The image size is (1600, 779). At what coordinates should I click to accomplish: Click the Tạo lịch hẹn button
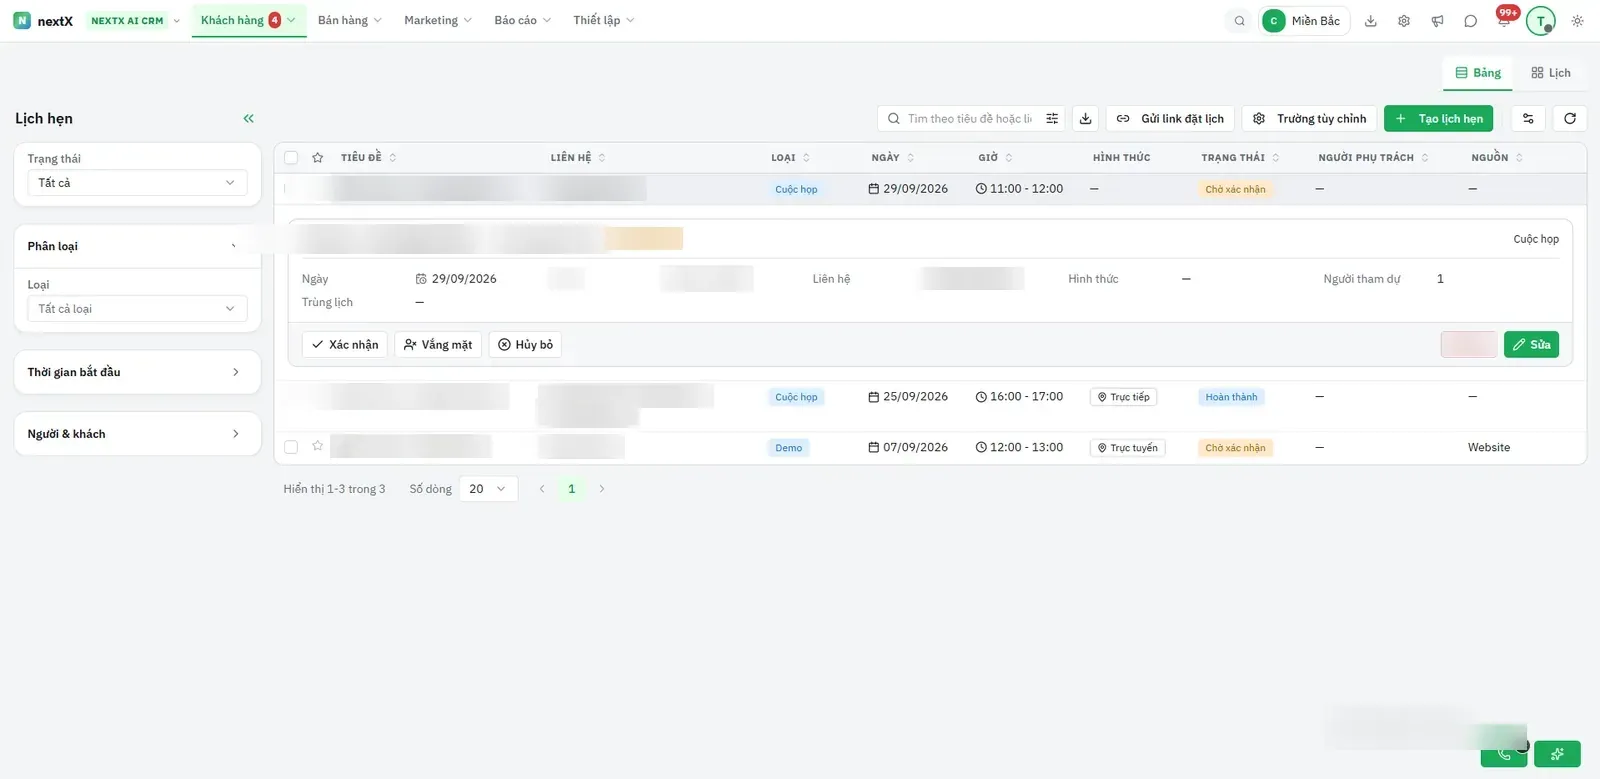click(x=1439, y=118)
